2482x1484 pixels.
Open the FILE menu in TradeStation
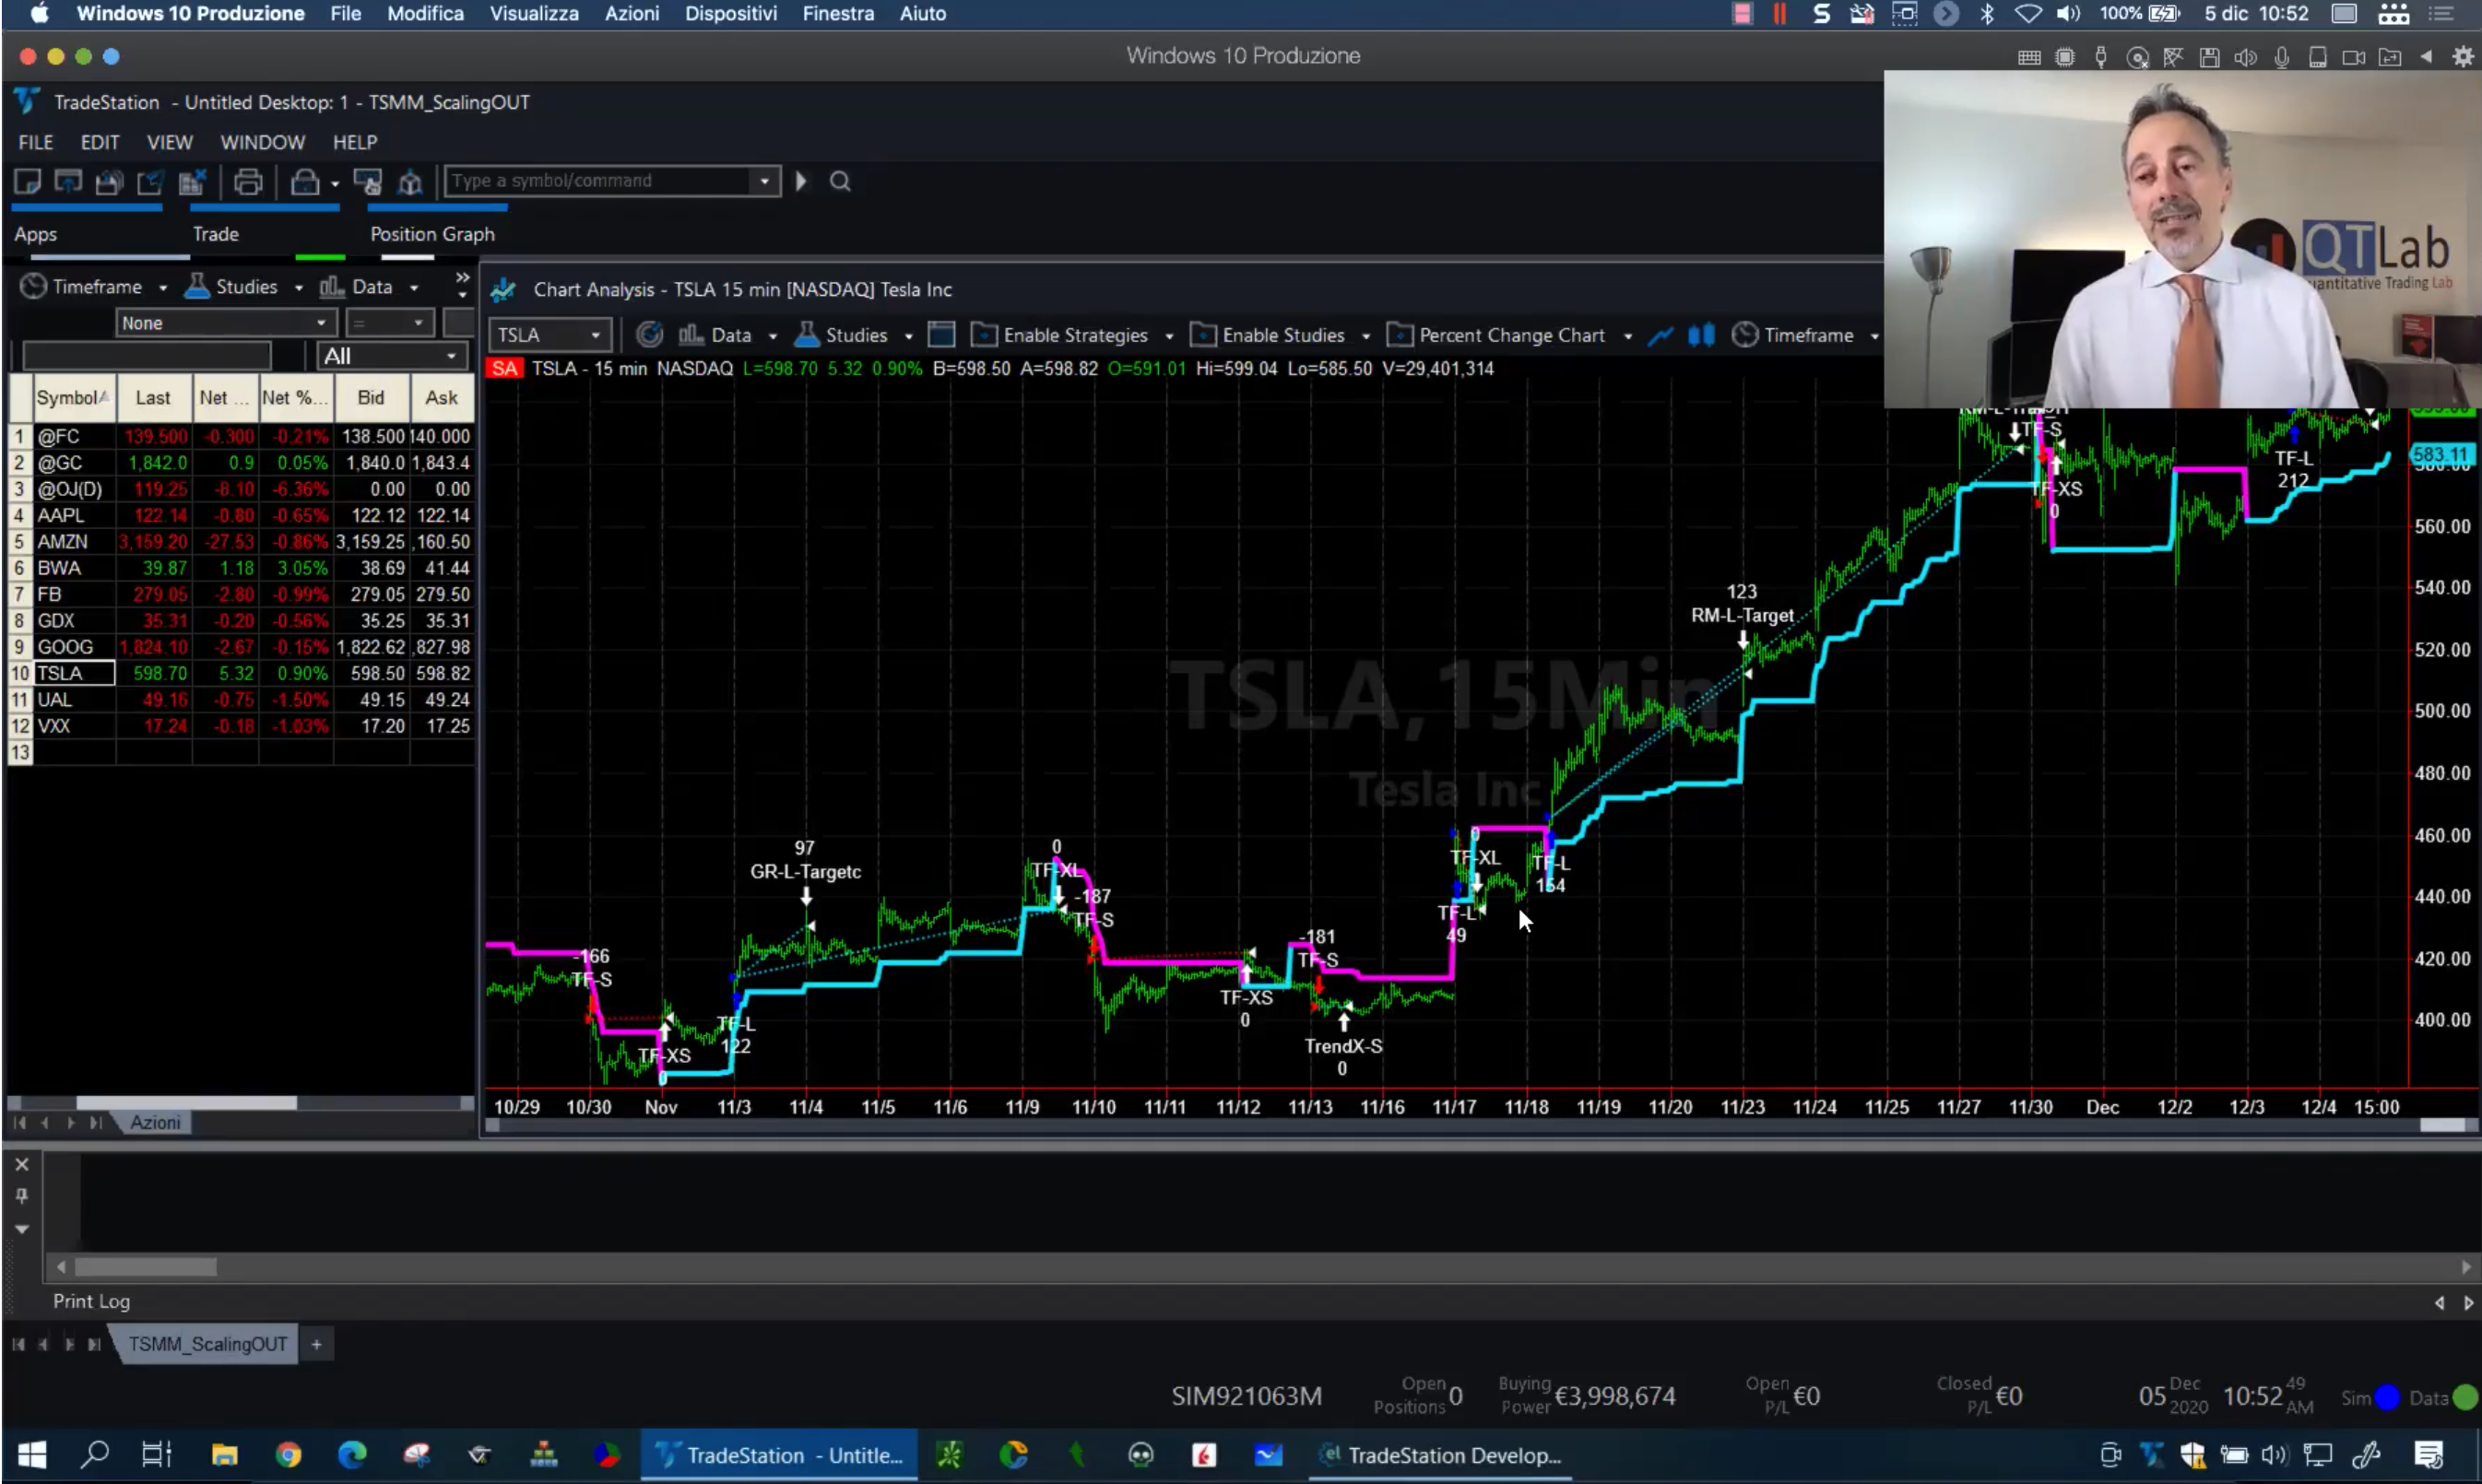(36, 142)
